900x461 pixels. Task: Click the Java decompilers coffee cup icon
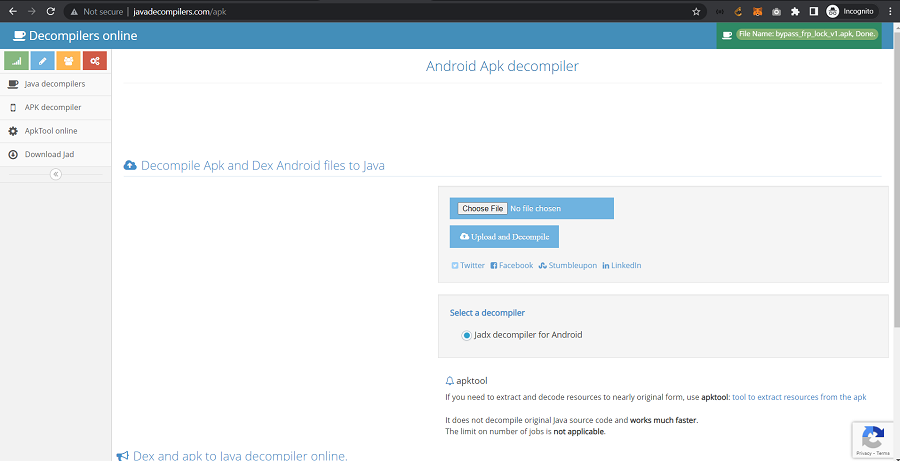pos(13,84)
